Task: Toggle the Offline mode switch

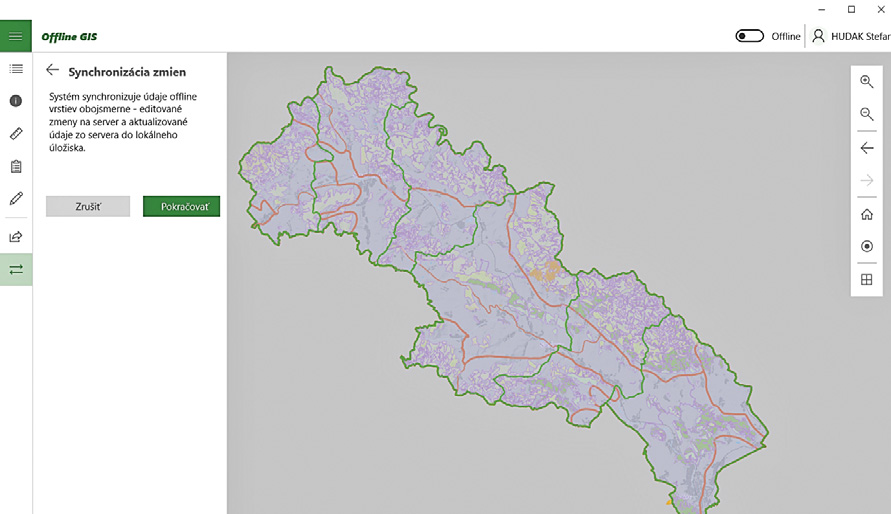Action: point(749,36)
